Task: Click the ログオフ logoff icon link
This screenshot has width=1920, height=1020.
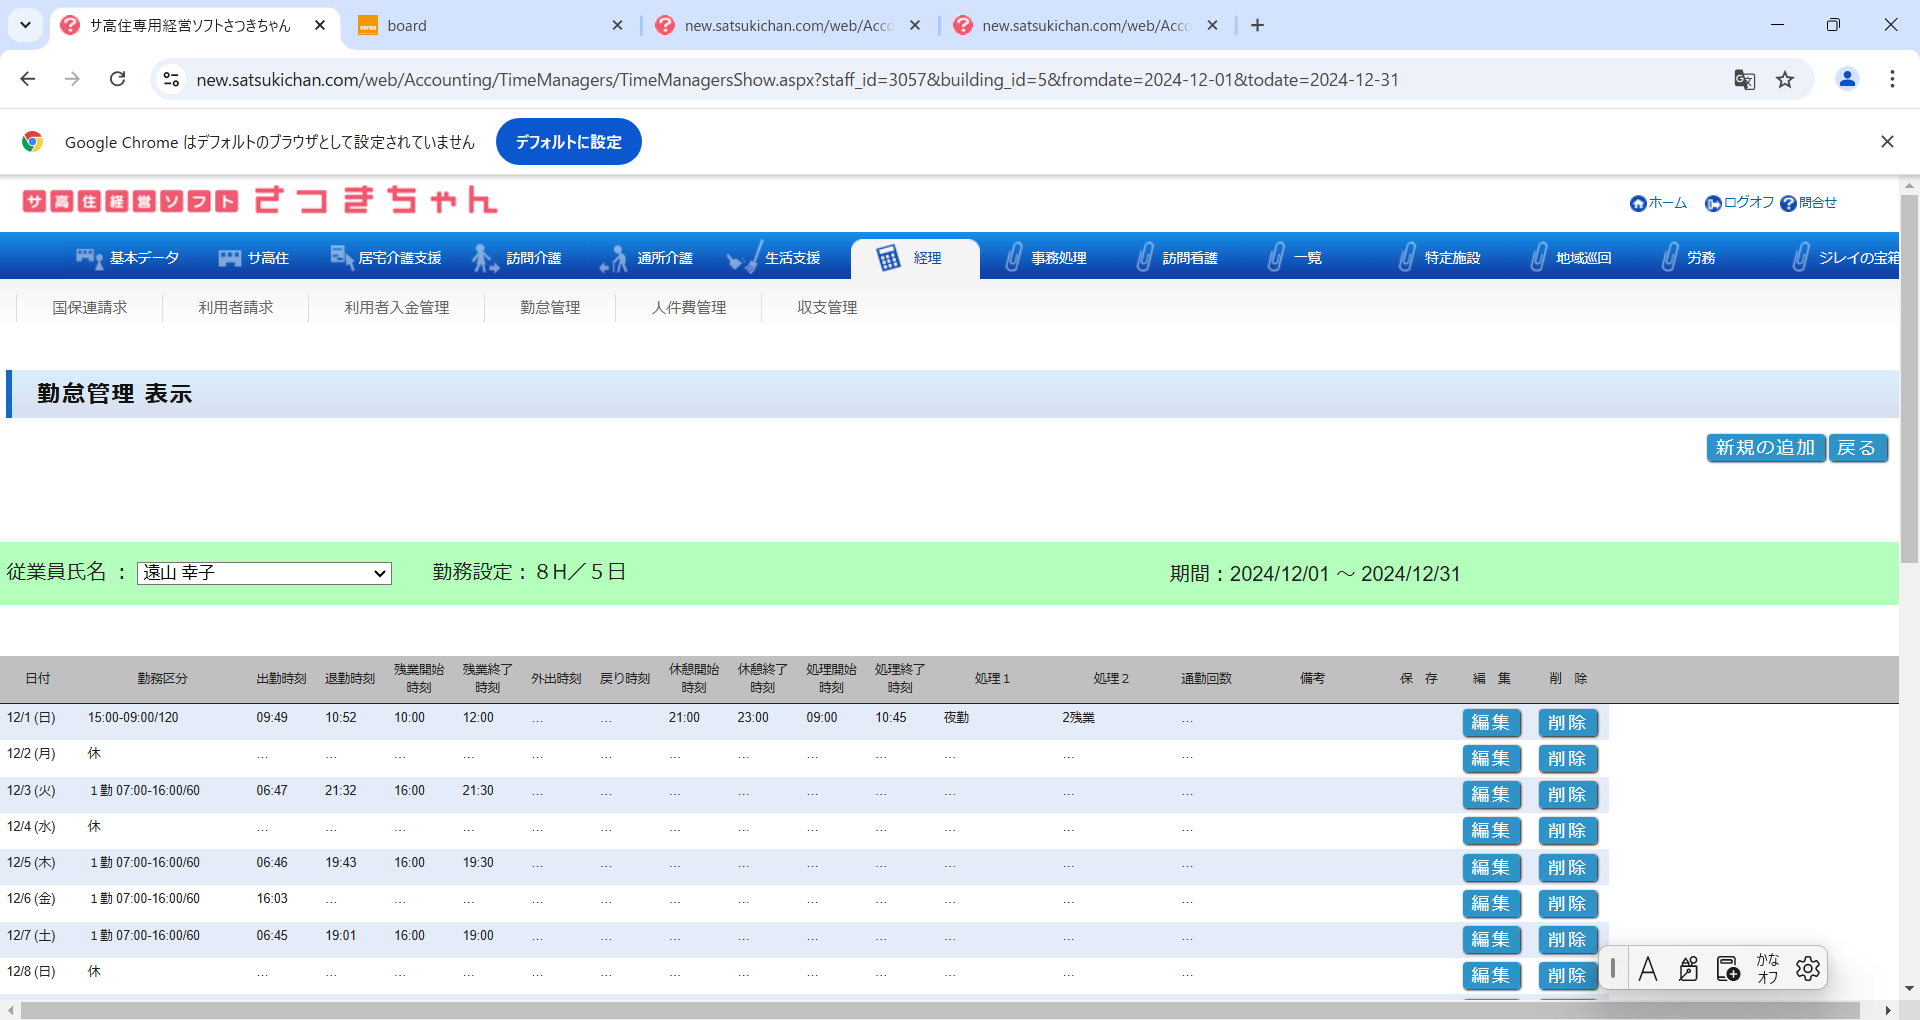Action: click(x=1739, y=203)
